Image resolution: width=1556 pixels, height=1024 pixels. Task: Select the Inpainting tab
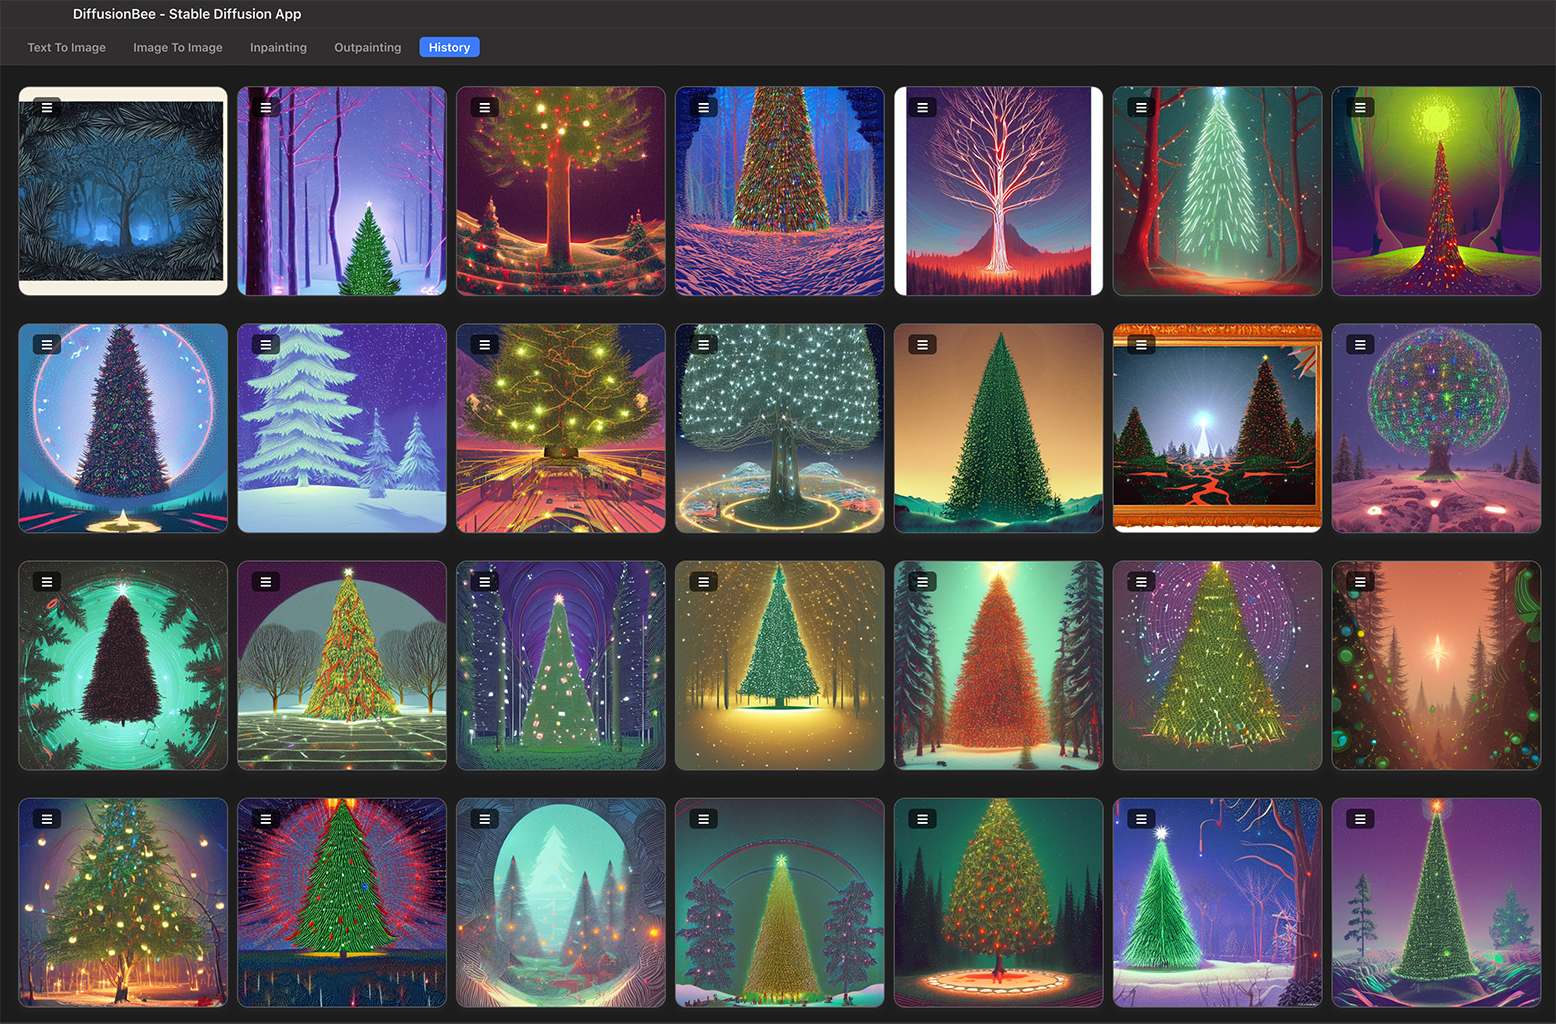[x=278, y=47]
